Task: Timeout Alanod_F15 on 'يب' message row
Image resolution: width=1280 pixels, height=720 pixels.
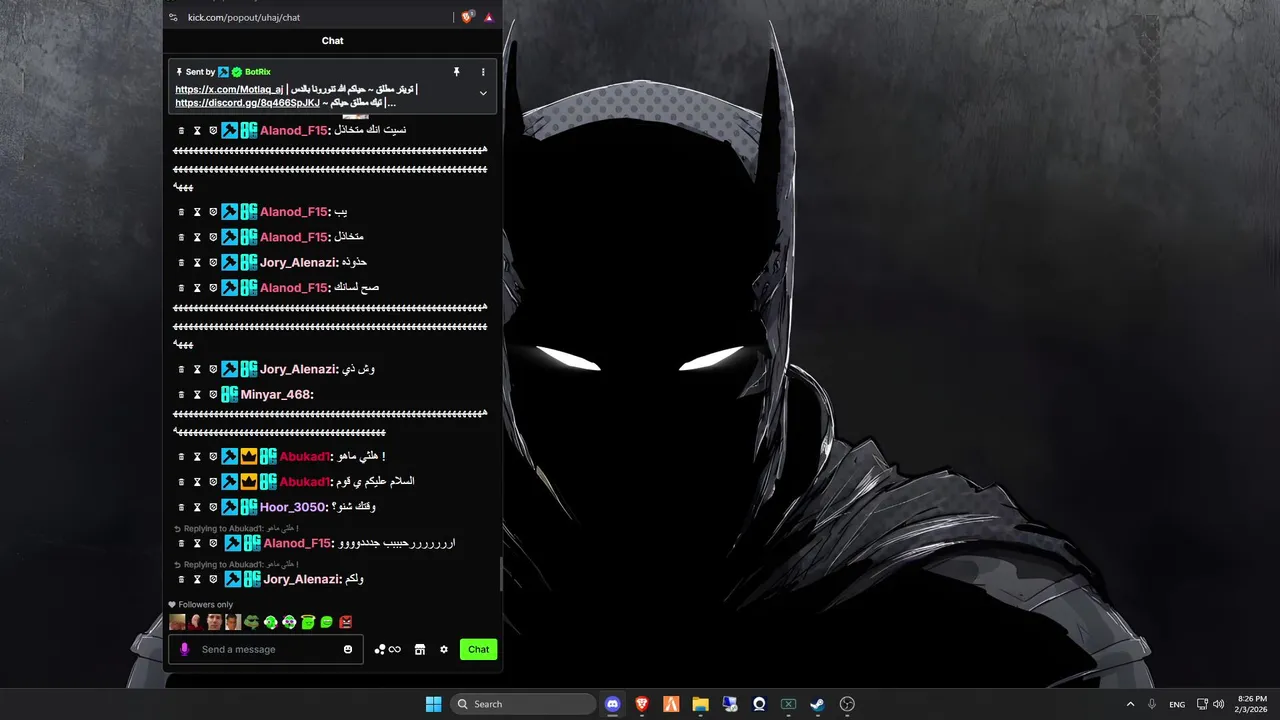Action: pos(197,212)
